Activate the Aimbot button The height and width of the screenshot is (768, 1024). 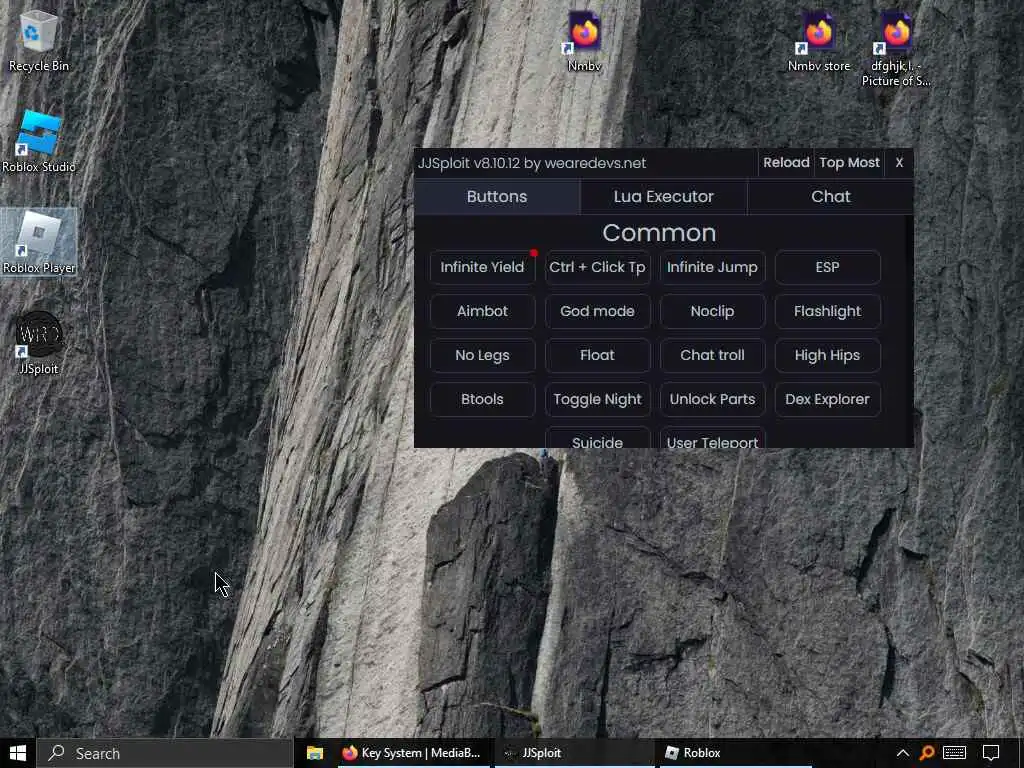coord(482,312)
